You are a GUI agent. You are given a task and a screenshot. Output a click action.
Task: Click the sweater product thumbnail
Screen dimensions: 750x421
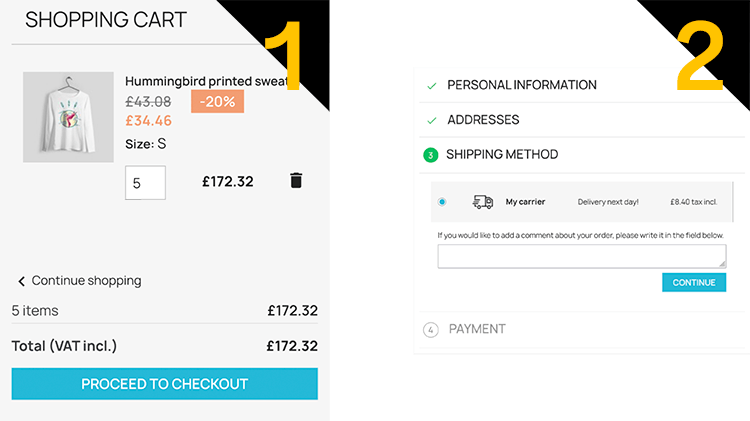click(x=68, y=117)
